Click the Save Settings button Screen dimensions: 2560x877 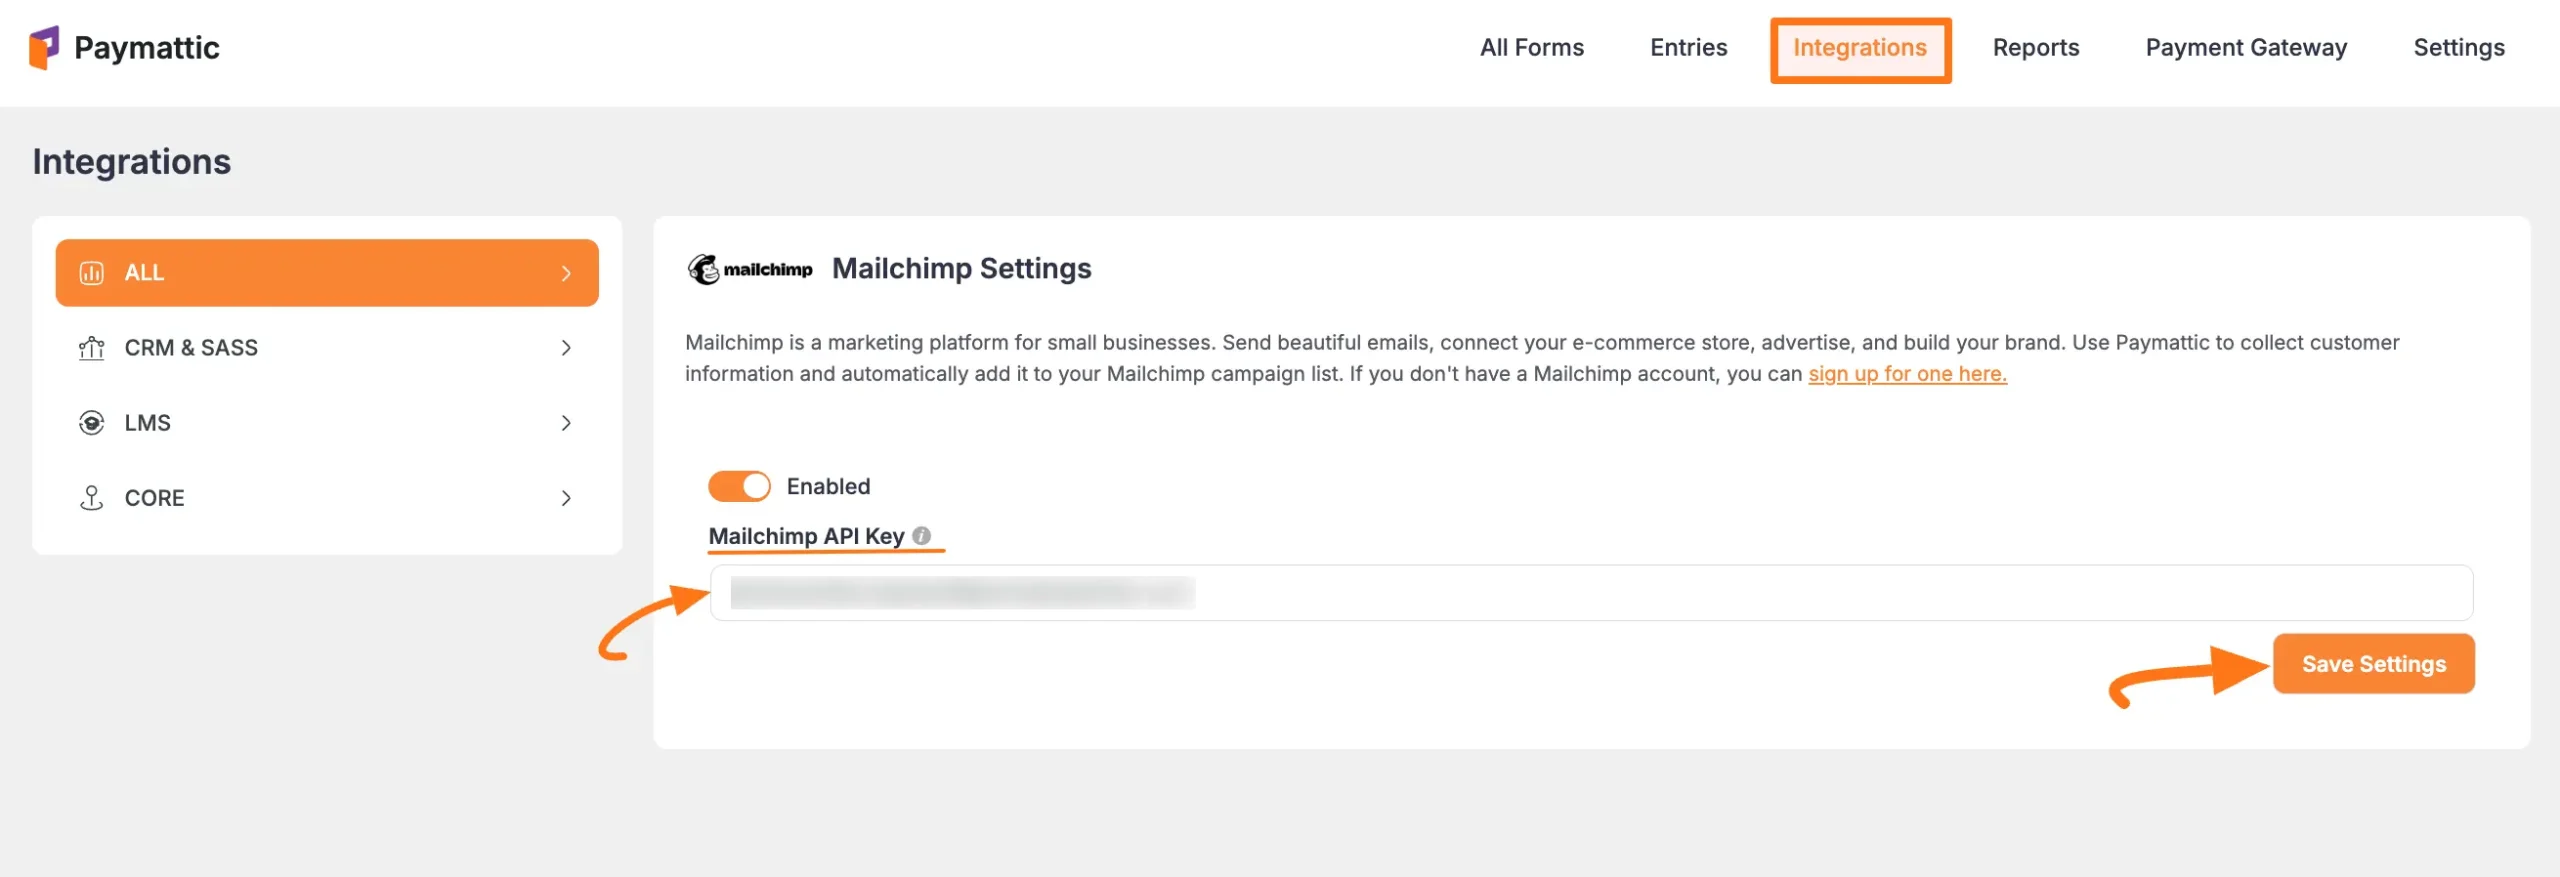coord(2373,664)
